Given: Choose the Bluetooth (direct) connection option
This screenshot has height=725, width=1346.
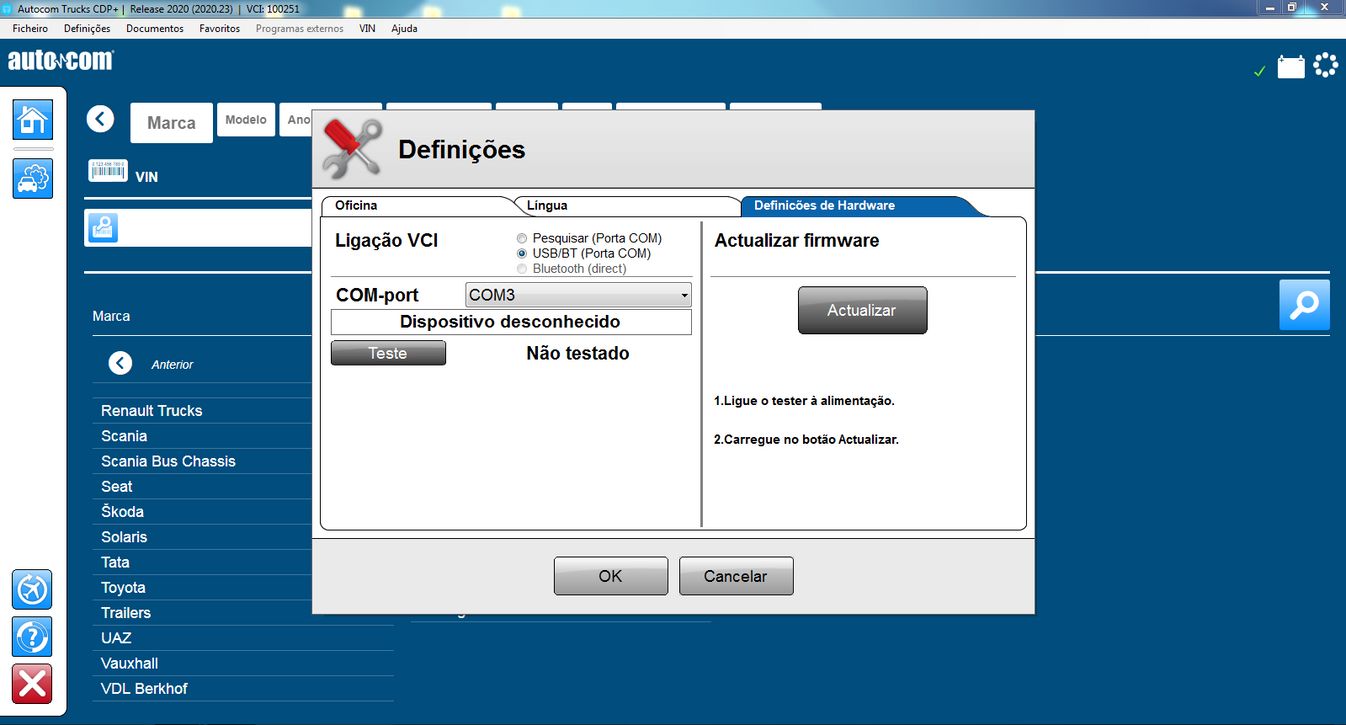Looking at the screenshot, I should coord(521,268).
